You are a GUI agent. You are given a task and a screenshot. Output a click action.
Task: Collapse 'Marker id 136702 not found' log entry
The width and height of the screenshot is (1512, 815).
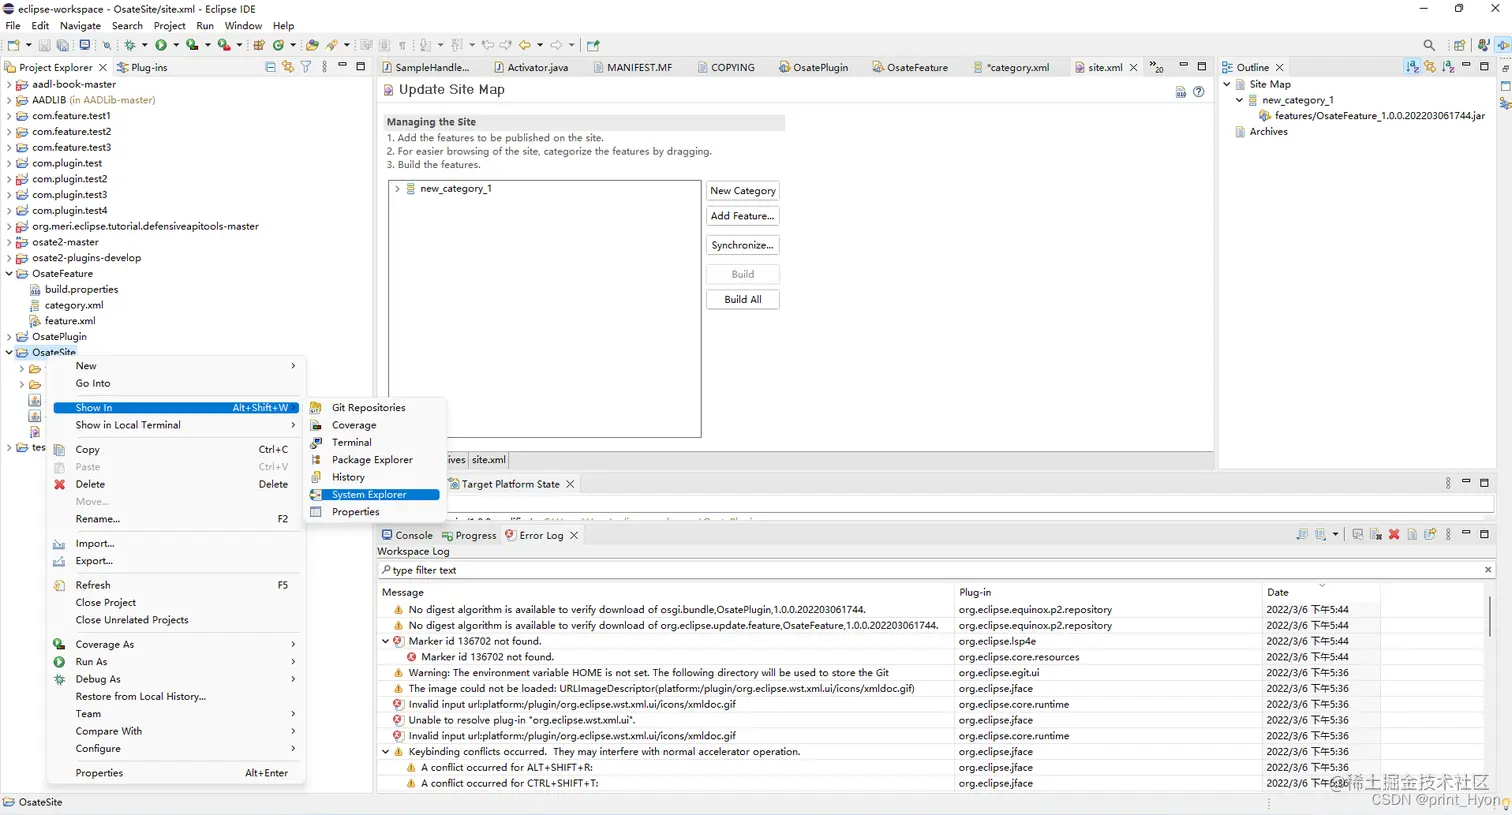[x=386, y=642]
